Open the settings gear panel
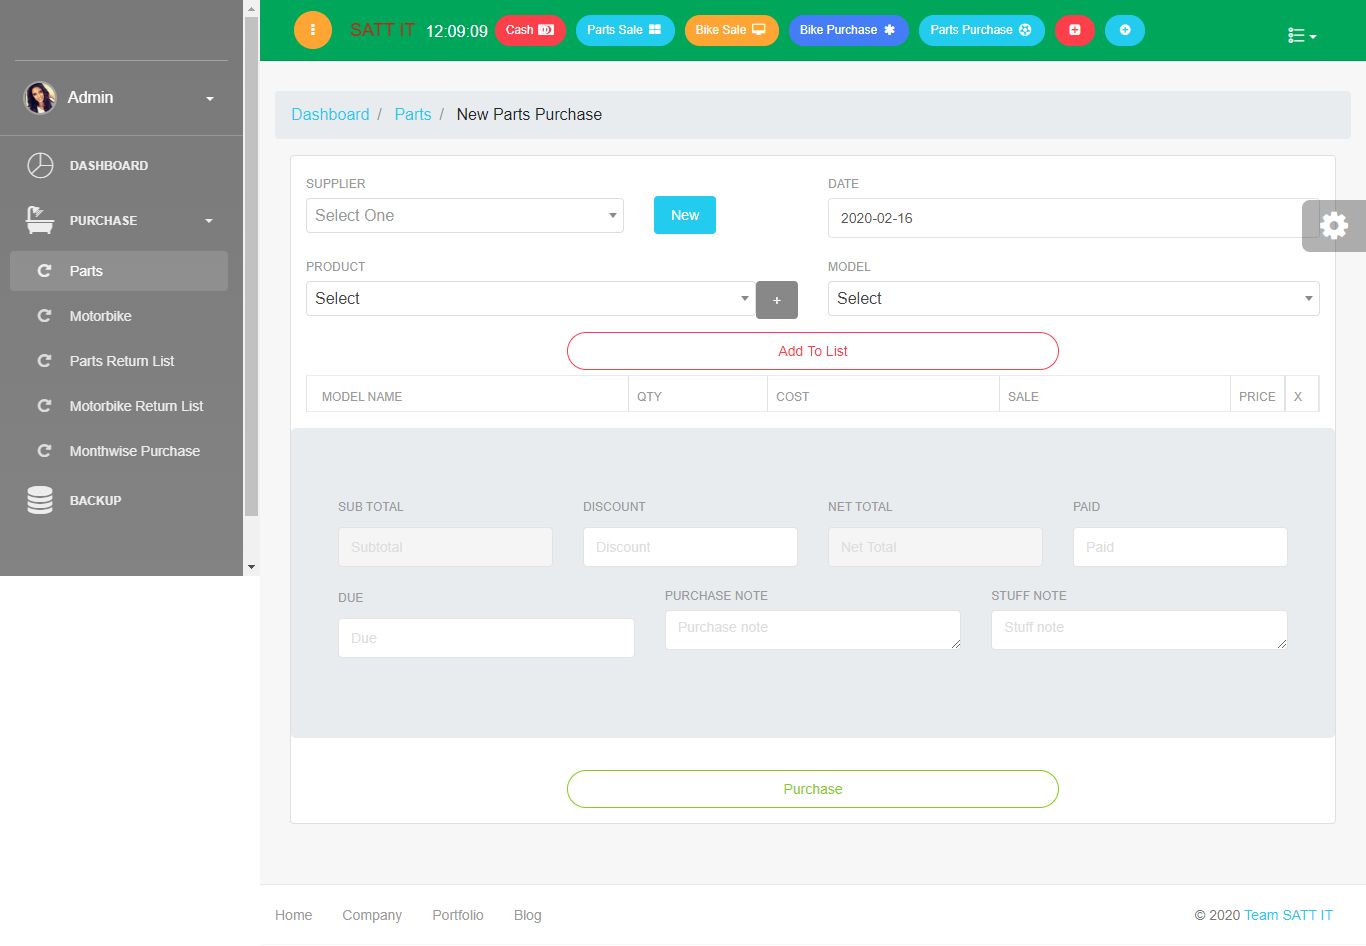 point(1334,226)
